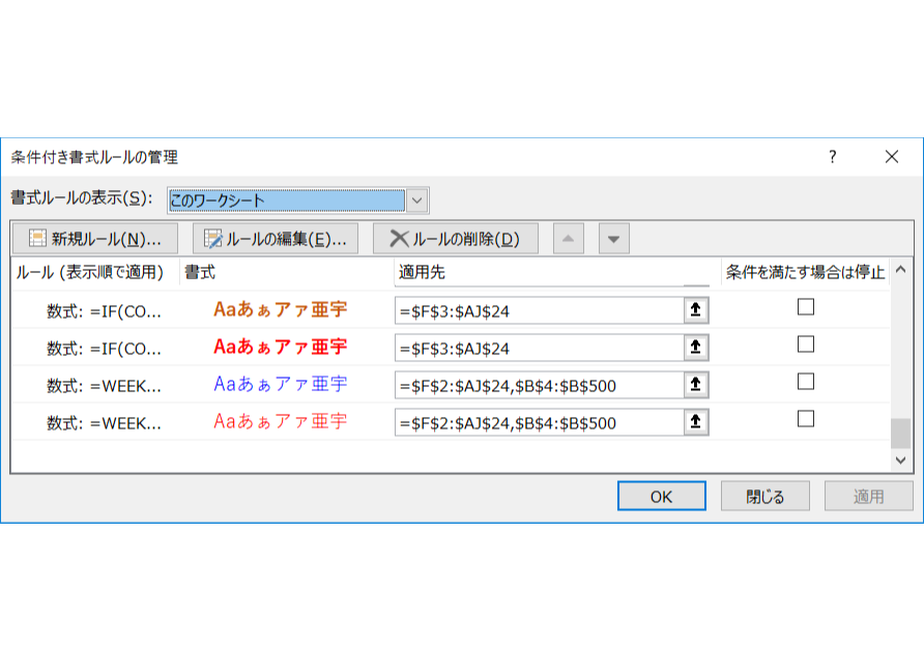924x660 pixels.
Task: Edit applies-to field of orange =IF(CO rule
Action: (x=539, y=311)
